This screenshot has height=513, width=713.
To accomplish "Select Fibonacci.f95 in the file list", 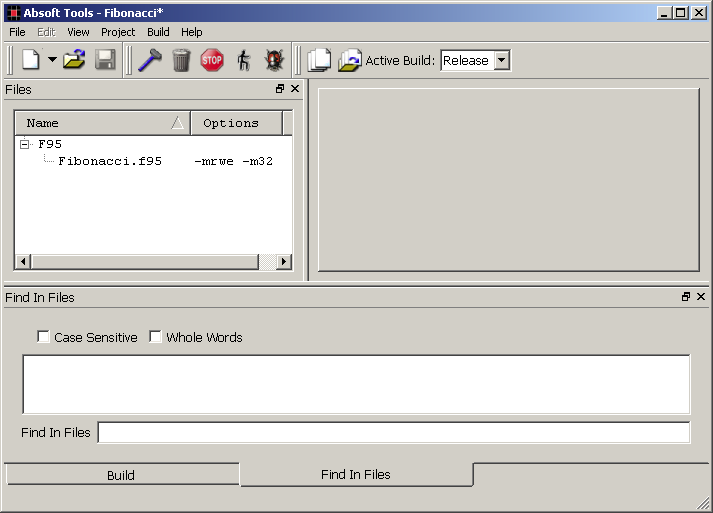I will coord(110,161).
